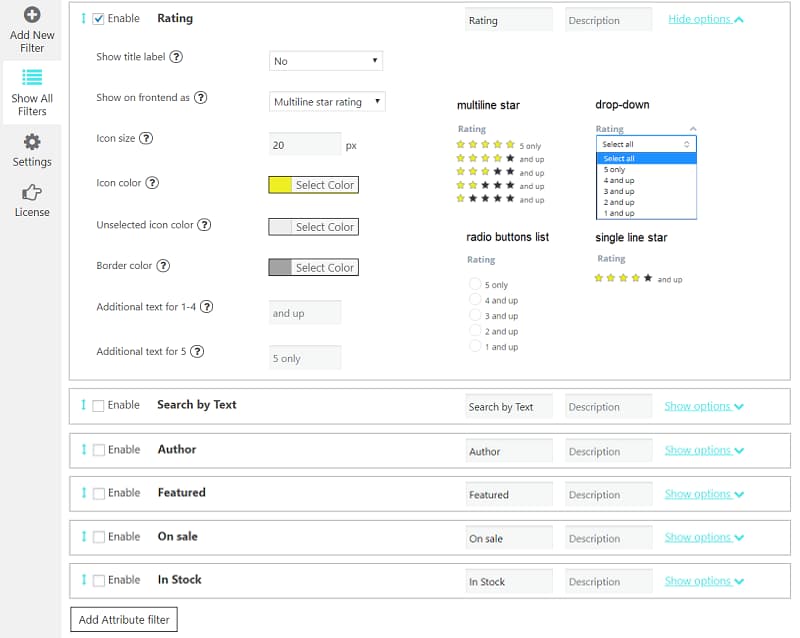Choose highlighted 'Select all' drop-down option
Image resolution: width=800 pixels, height=638 pixels.
646,159
